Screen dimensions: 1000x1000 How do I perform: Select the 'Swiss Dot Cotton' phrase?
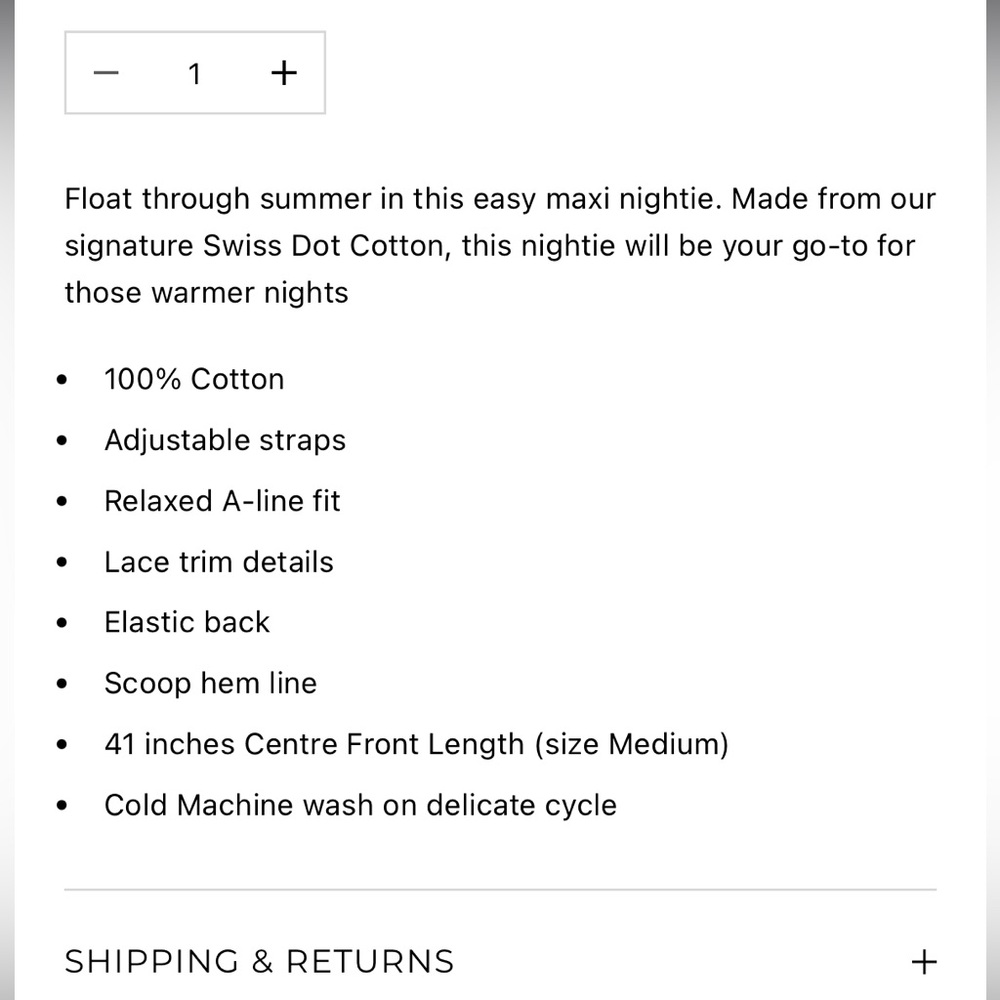[x=323, y=246]
